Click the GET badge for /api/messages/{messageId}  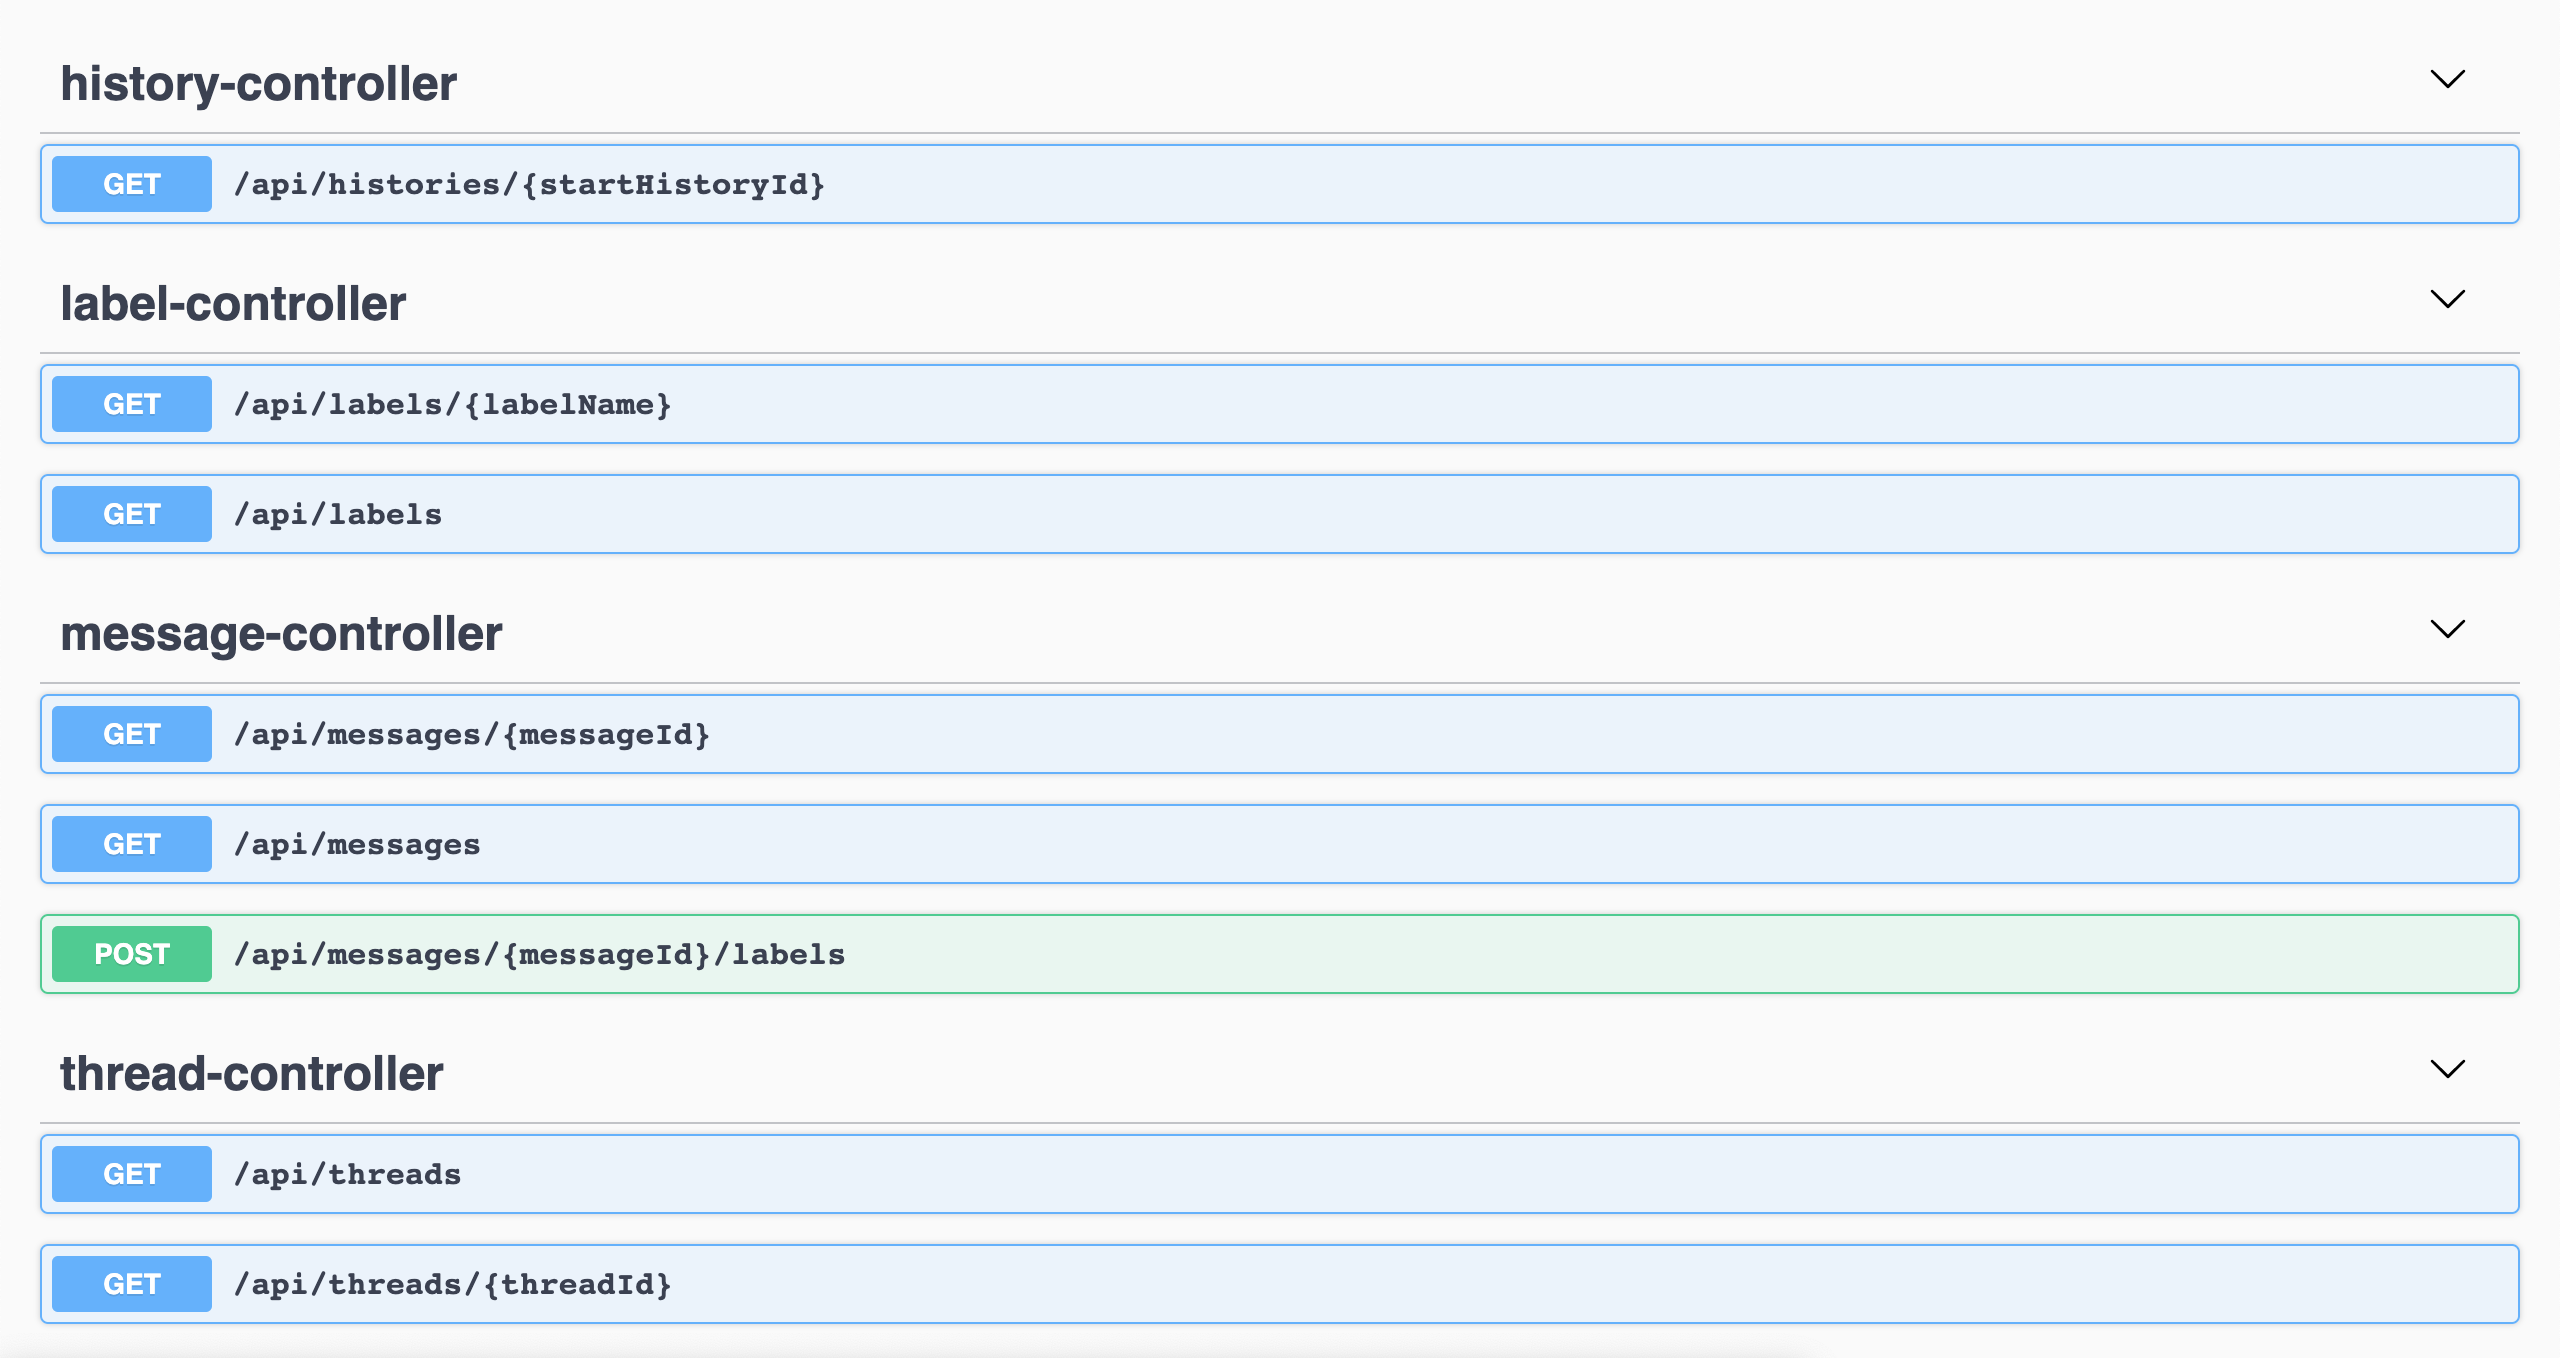[x=132, y=734]
